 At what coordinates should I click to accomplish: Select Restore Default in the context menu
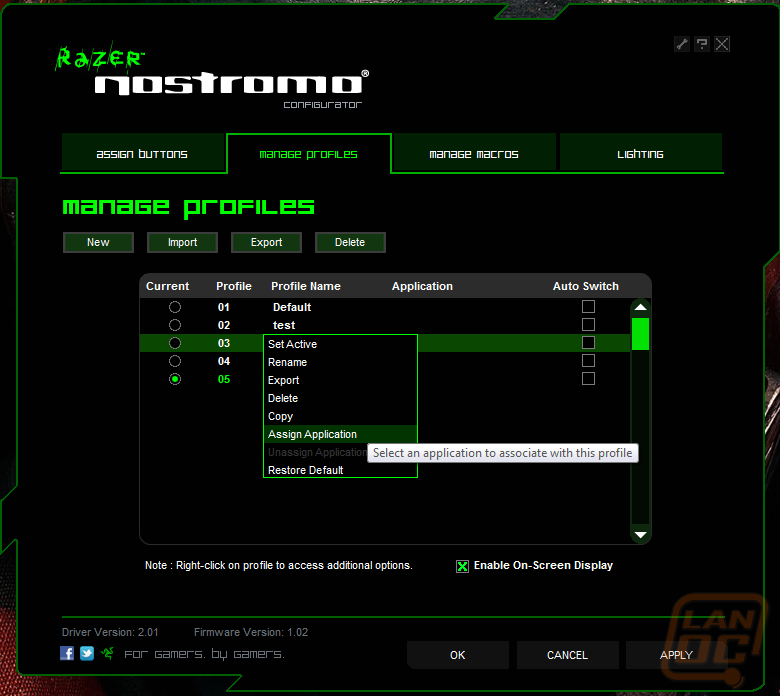[340, 470]
